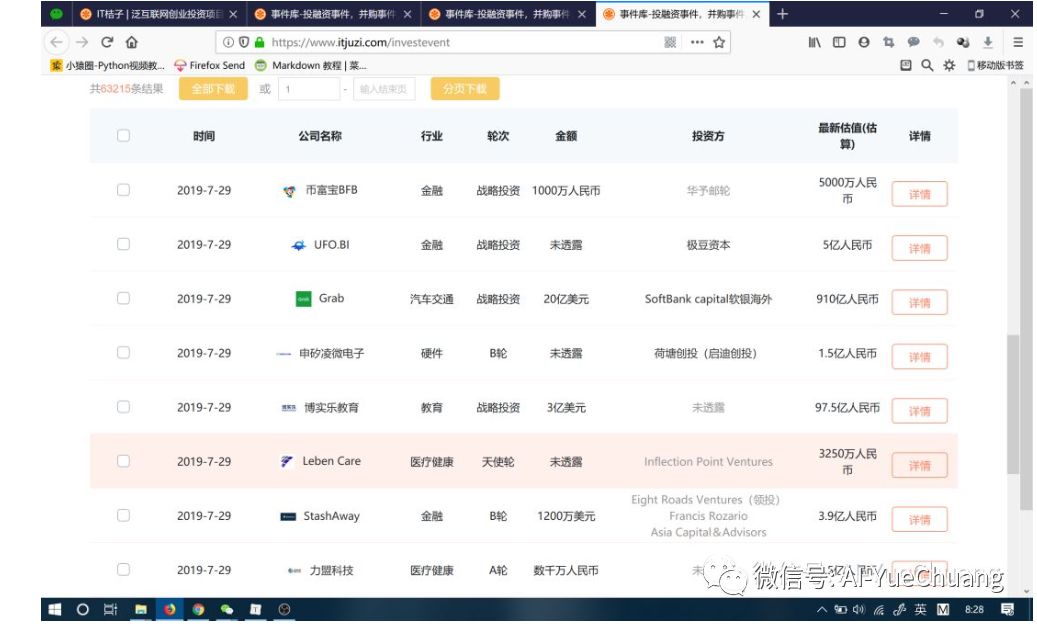Open the Firefox Send bookmark
The image size is (1037, 626).
pos(210,65)
